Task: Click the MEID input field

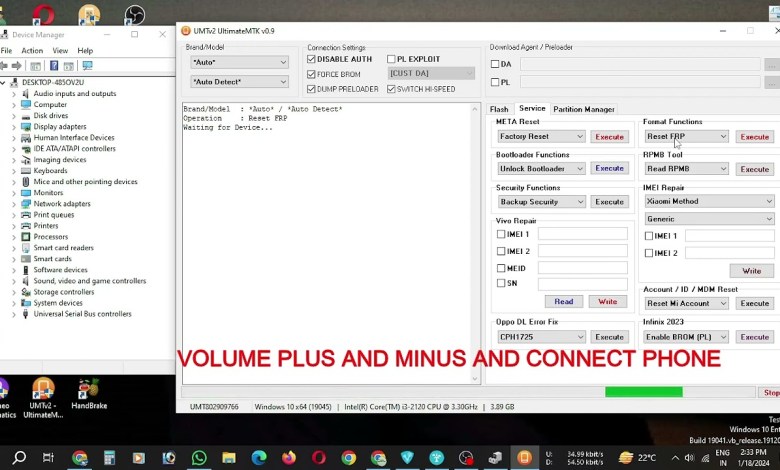Action: point(582,268)
